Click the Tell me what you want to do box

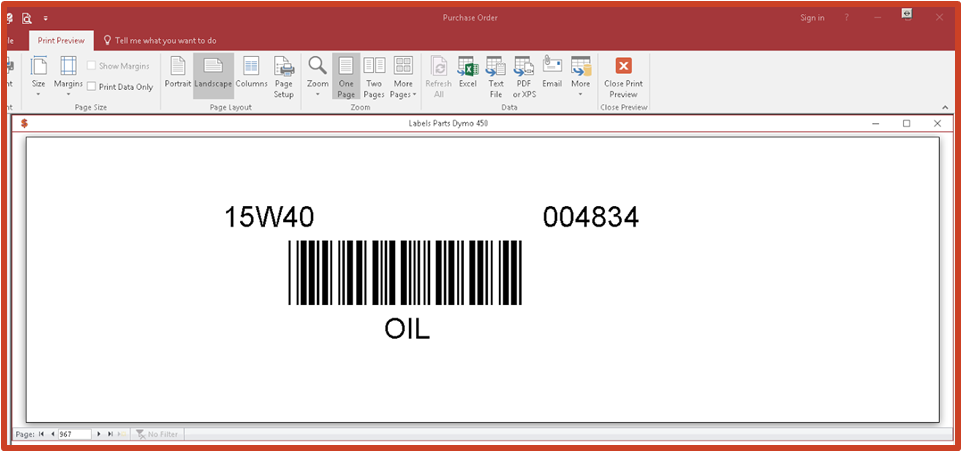click(160, 40)
